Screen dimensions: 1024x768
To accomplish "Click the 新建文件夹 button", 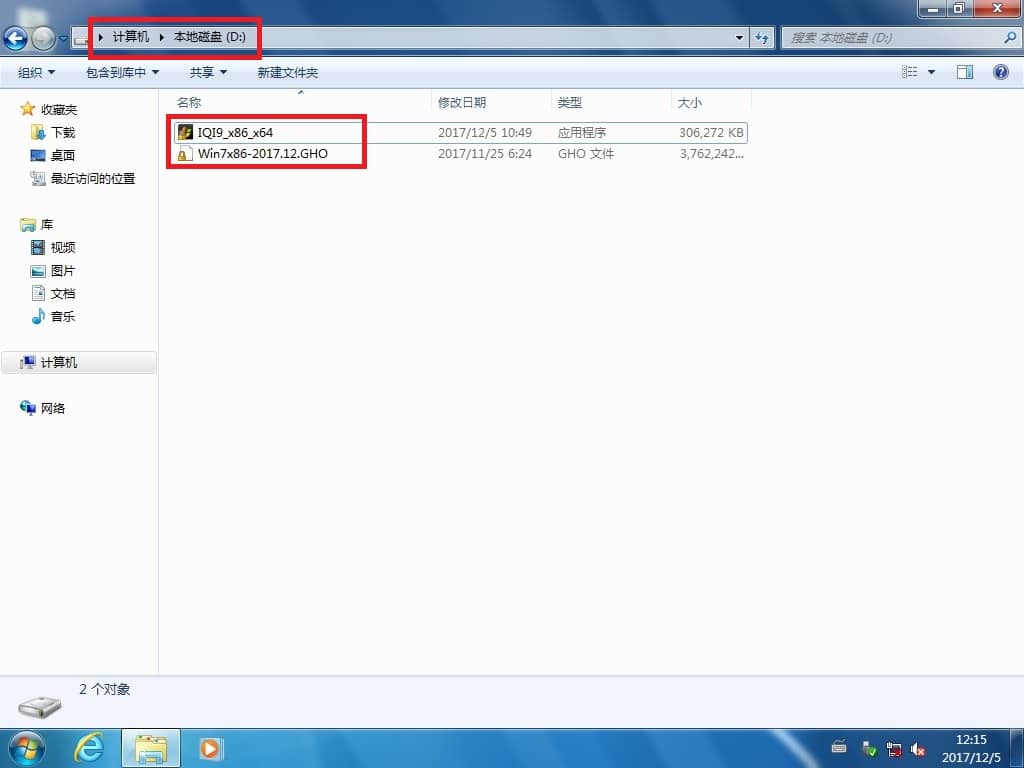I will click(x=287, y=72).
